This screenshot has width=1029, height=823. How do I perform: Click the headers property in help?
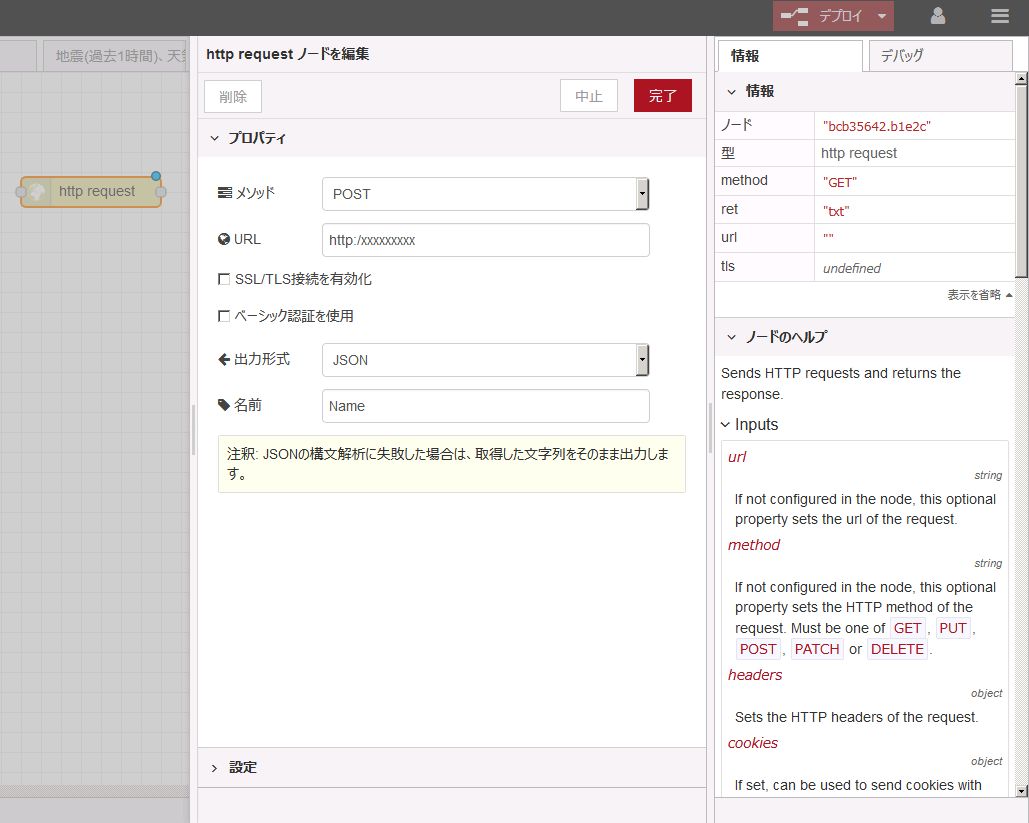pyautogui.click(x=755, y=675)
